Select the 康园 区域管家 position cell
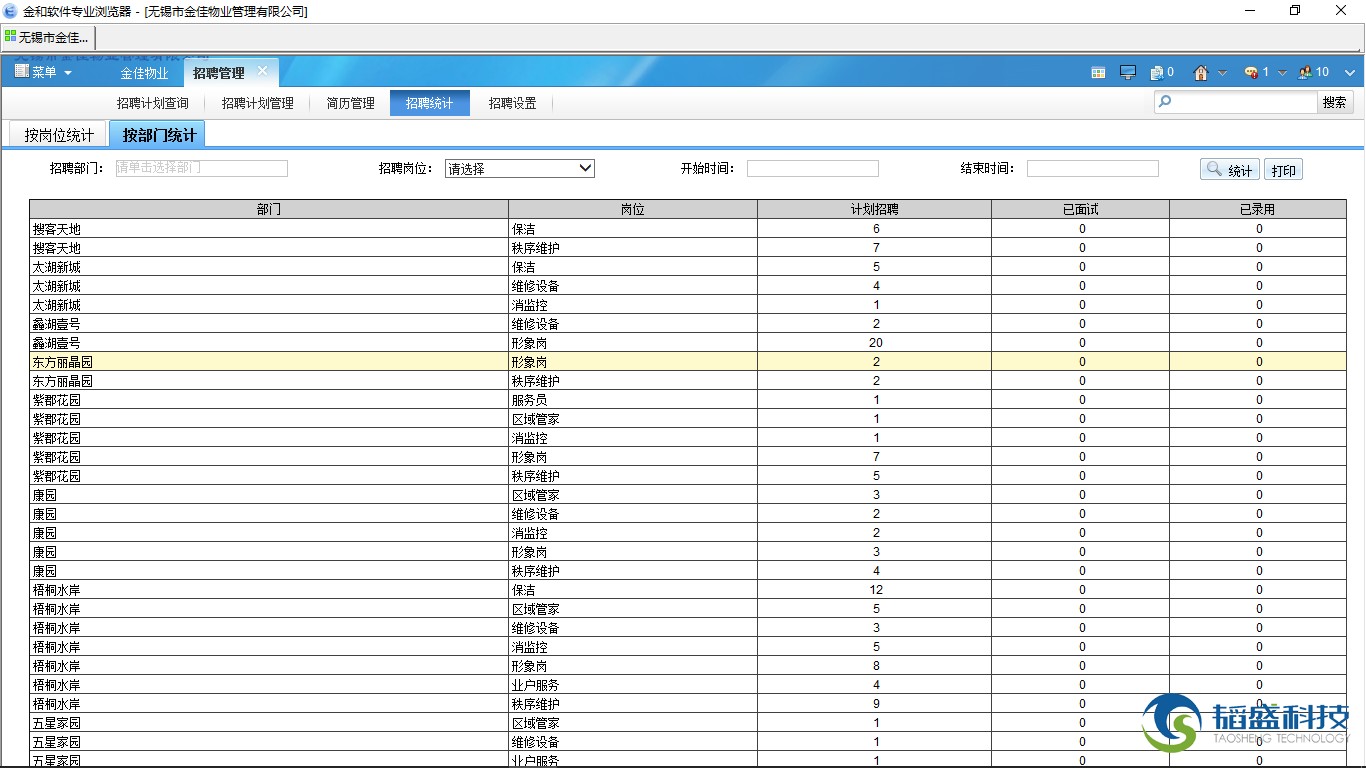The height and width of the screenshot is (768, 1366). 633,495
